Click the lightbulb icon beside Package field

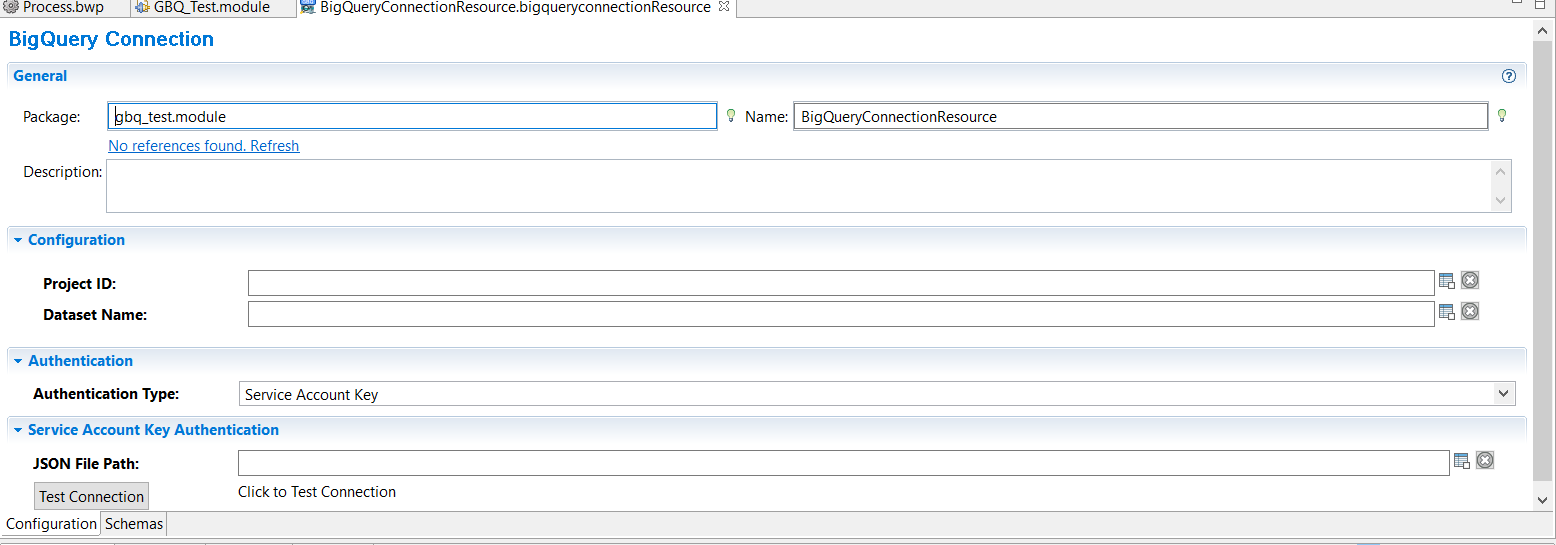(731, 116)
